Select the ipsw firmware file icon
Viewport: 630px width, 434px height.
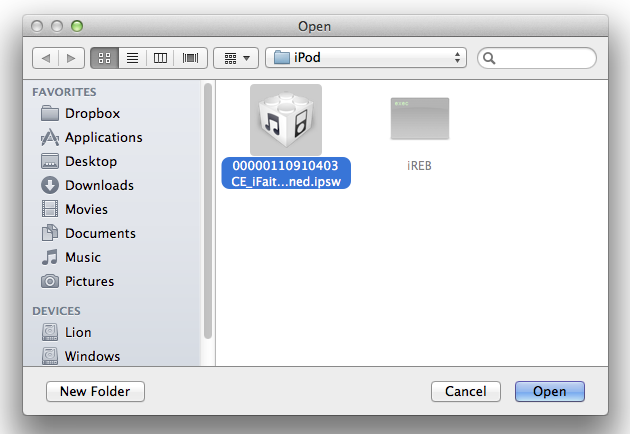pyautogui.click(x=286, y=120)
